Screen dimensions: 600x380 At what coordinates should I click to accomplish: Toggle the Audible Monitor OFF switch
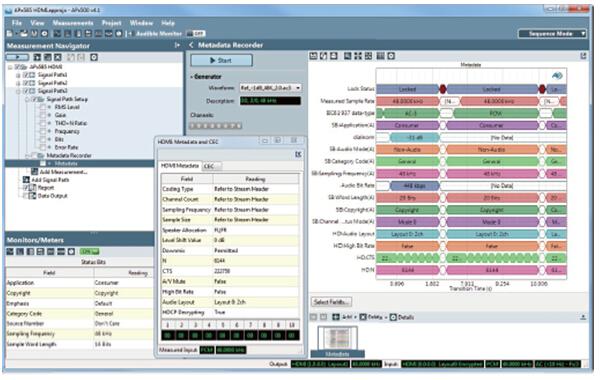click(197, 34)
